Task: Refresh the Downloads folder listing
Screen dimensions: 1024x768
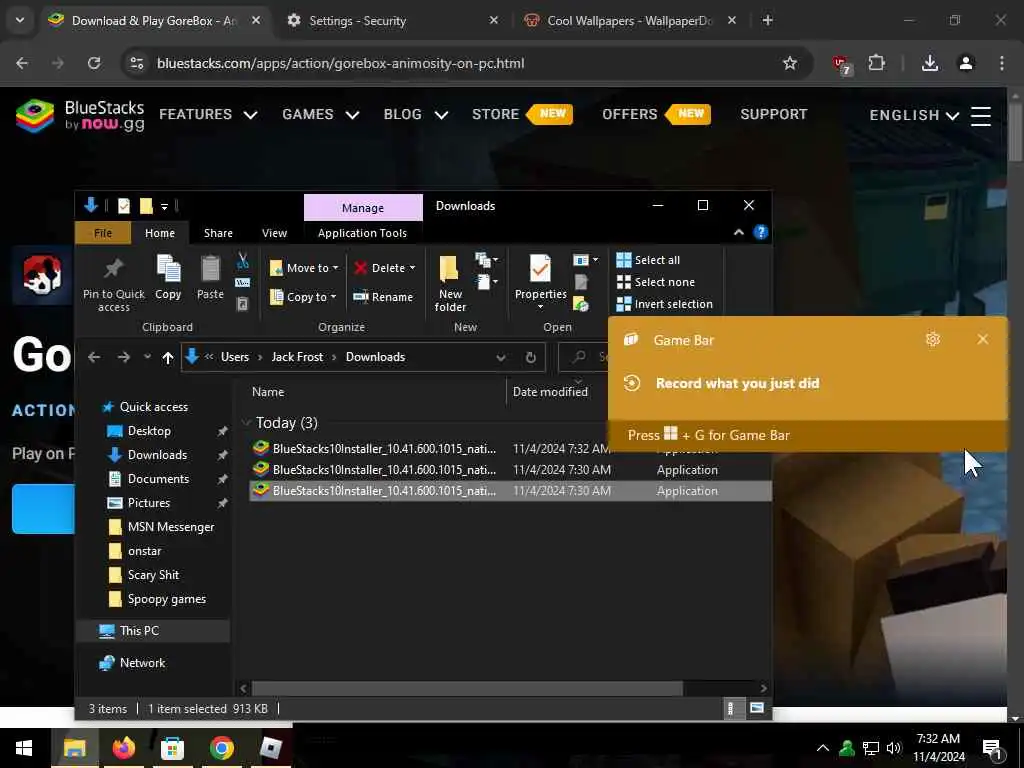Action: tap(530, 357)
